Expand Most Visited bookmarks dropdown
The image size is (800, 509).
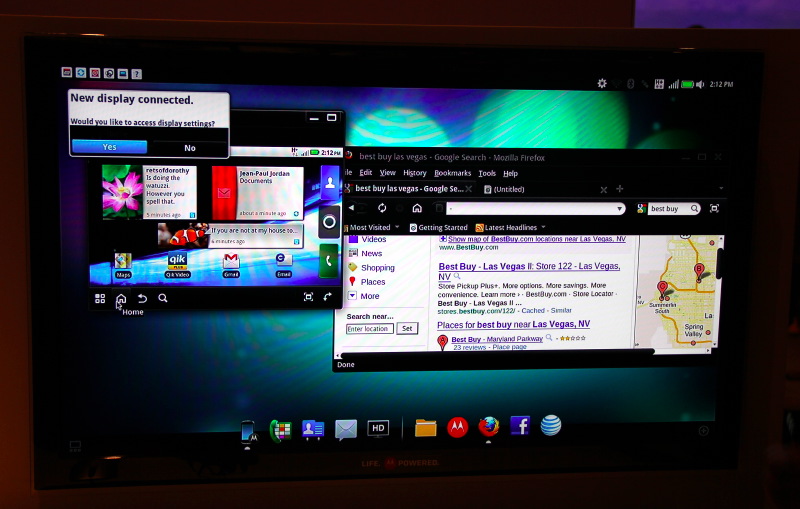397,227
